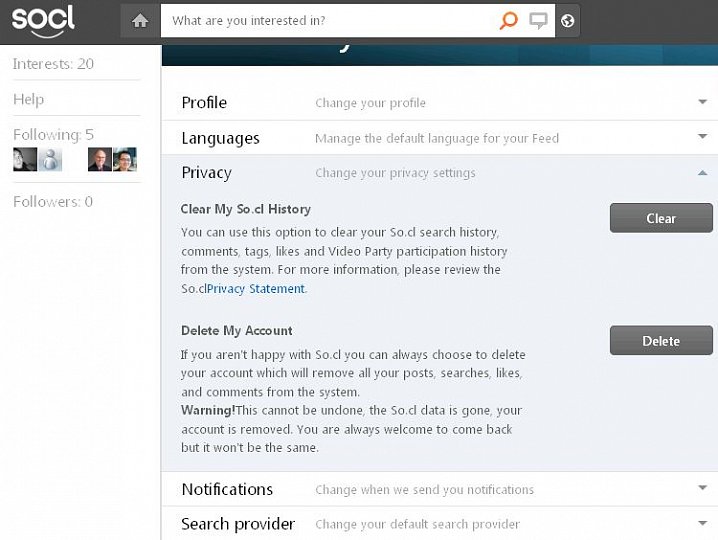This screenshot has height=540, width=718.
Task: Open the third followed user's avatar
Action: [x=99, y=159]
